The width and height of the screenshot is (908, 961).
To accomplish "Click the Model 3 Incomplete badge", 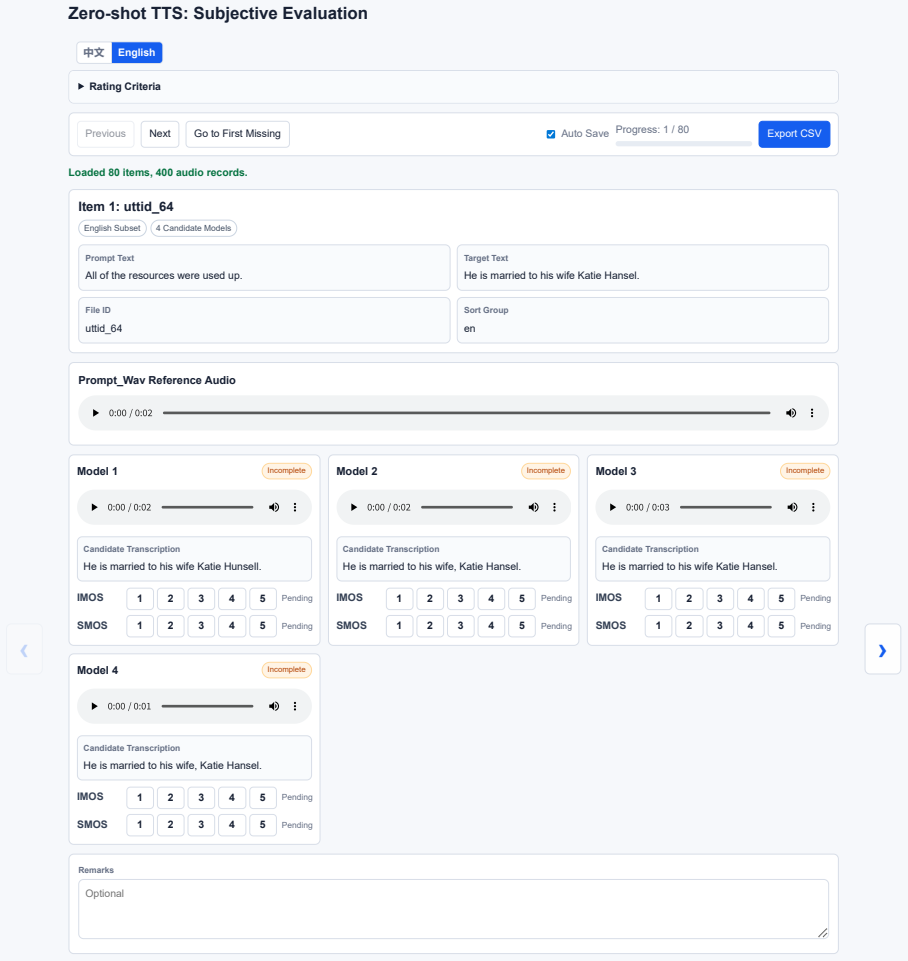I will point(804,471).
